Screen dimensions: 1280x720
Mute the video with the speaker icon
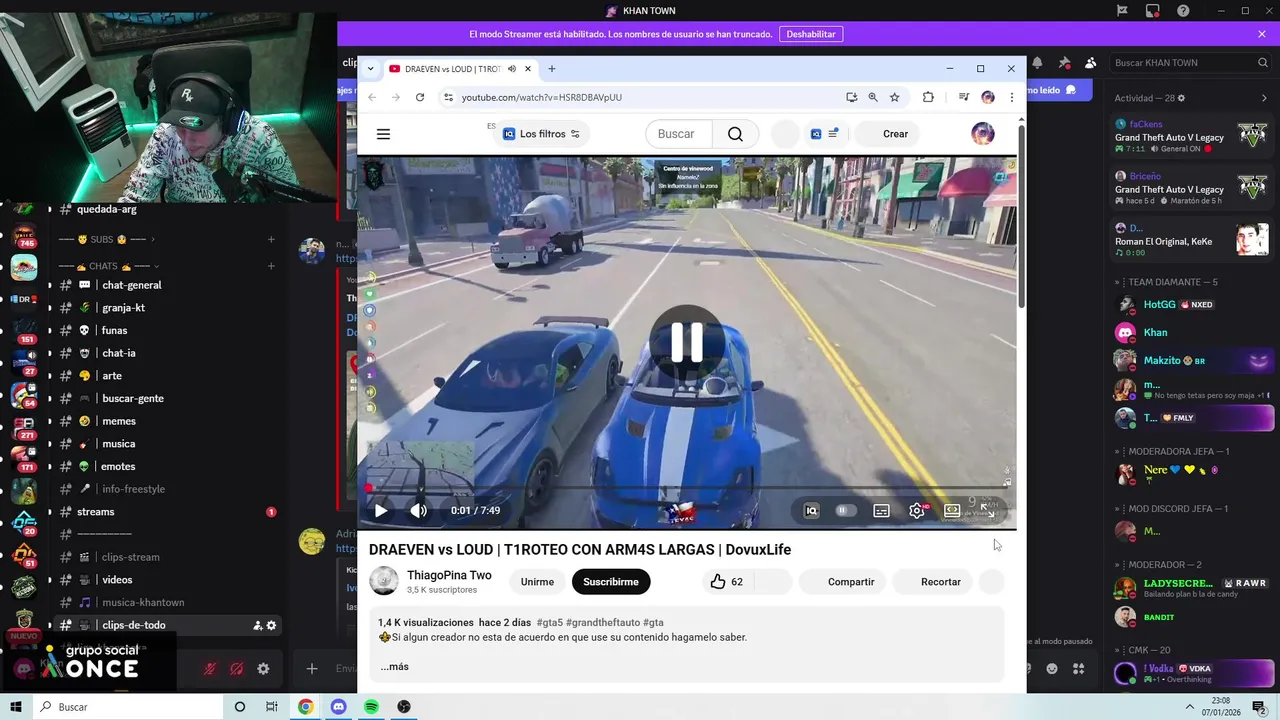tap(419, 510)
